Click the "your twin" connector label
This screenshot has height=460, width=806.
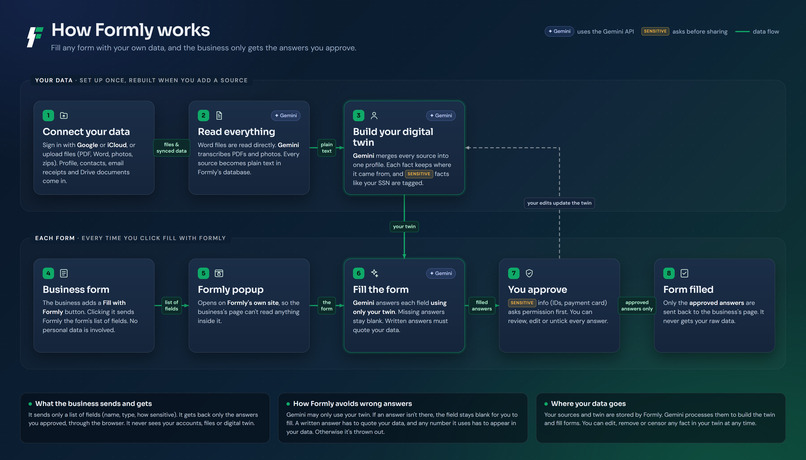[x=405, y=227]
